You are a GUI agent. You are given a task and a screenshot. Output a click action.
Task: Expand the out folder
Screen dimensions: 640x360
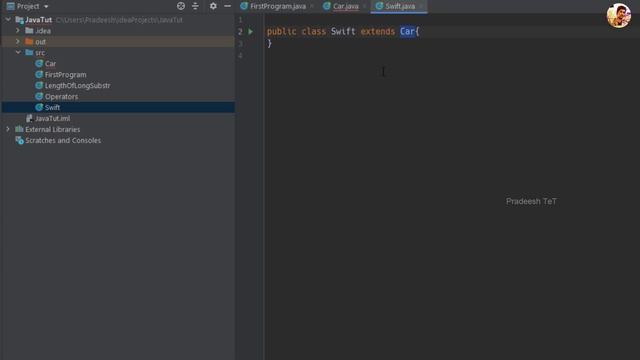click(18, 42)
